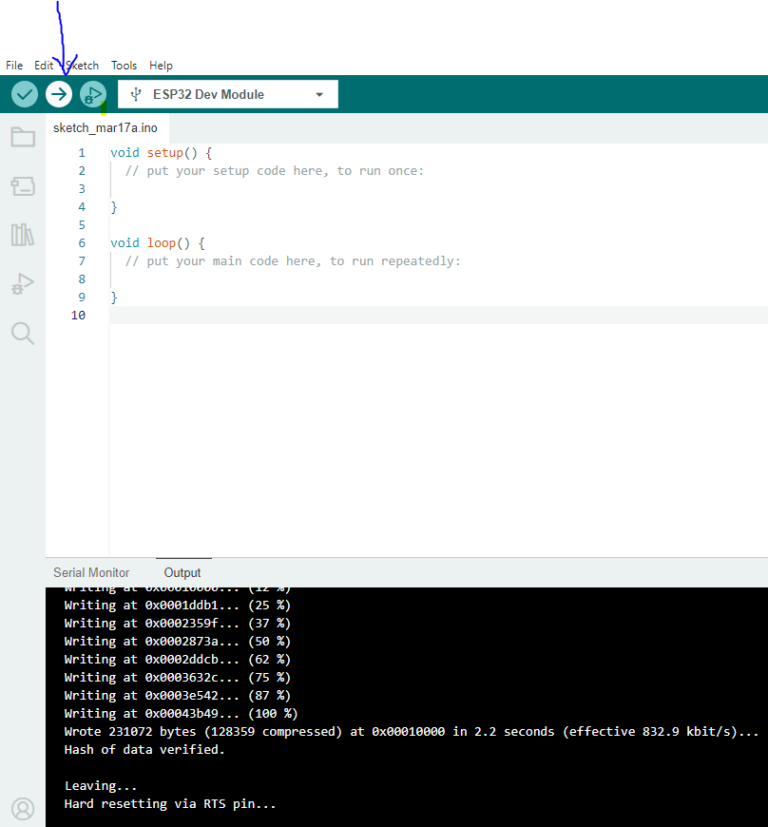Viewport: 768px width, 827px height.
Task: Open the Sketchbook folder sidebar icon
Action: (x=22, y=137)
